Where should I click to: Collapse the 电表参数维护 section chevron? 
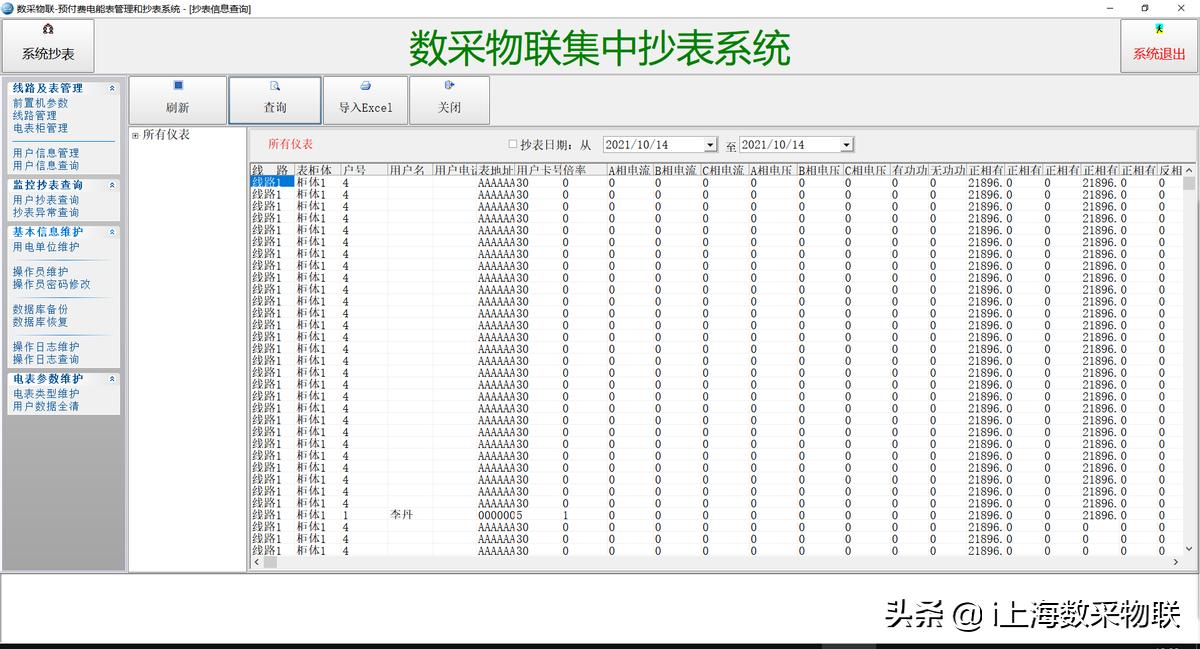tap(112, 379)
